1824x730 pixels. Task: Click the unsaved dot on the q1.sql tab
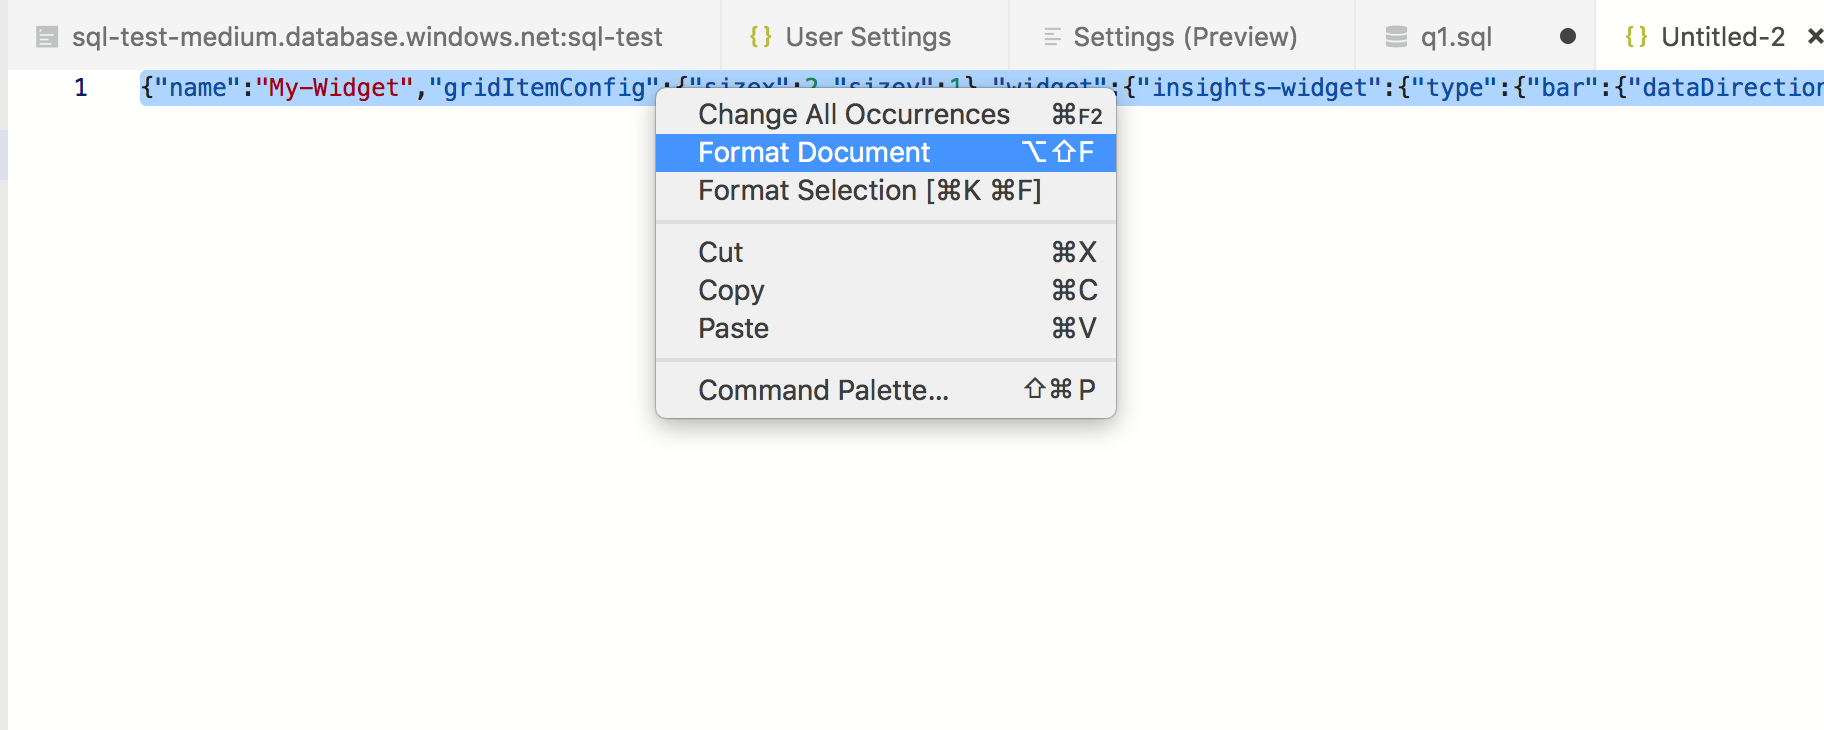(1568, 37)
